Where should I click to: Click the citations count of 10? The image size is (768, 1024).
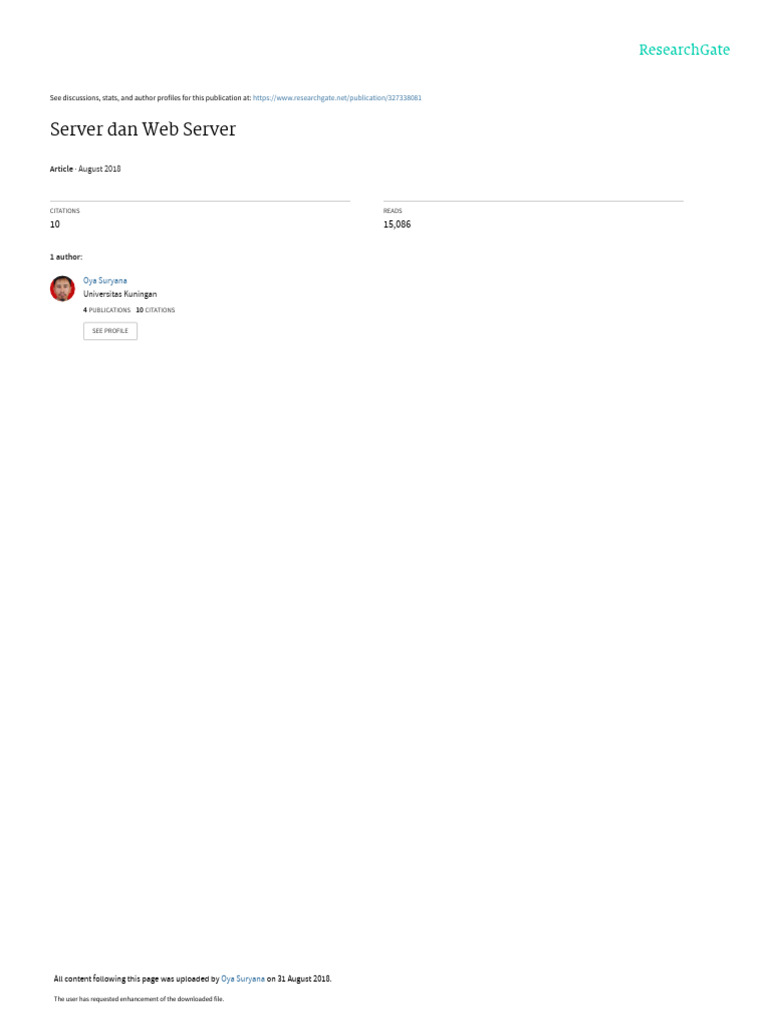[55, 224]
